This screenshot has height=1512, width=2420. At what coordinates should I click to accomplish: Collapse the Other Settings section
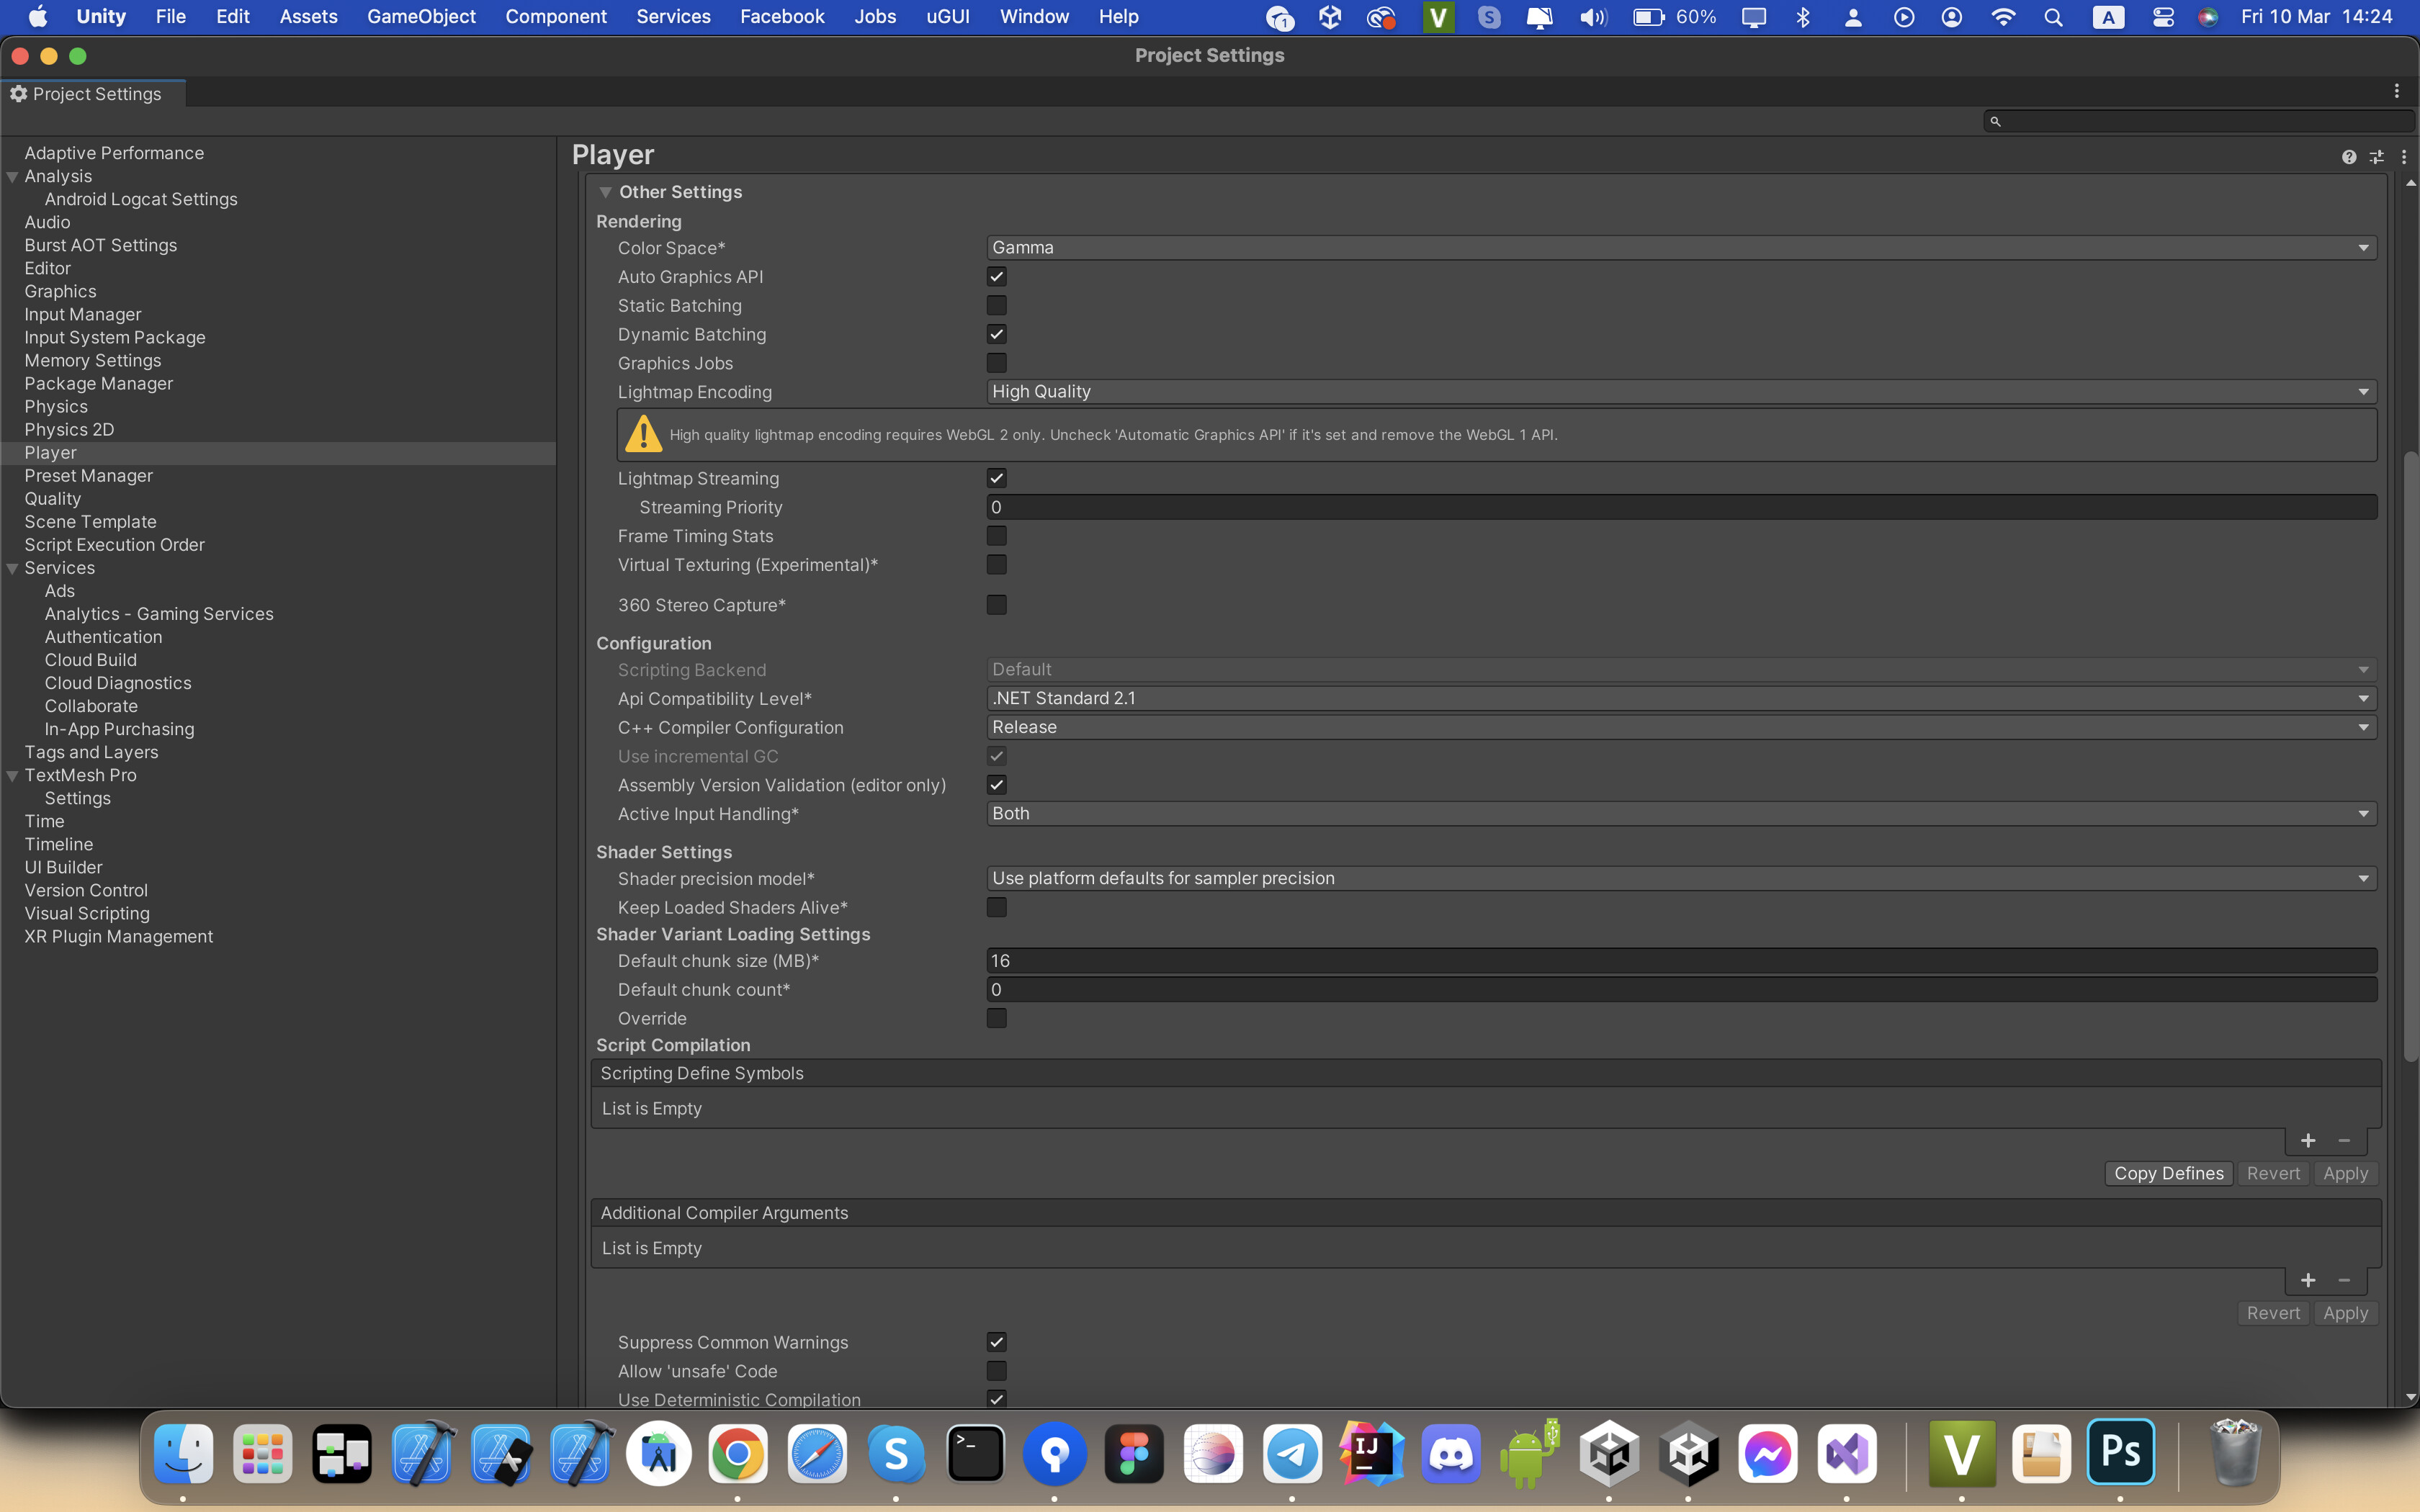click(606, 192)
